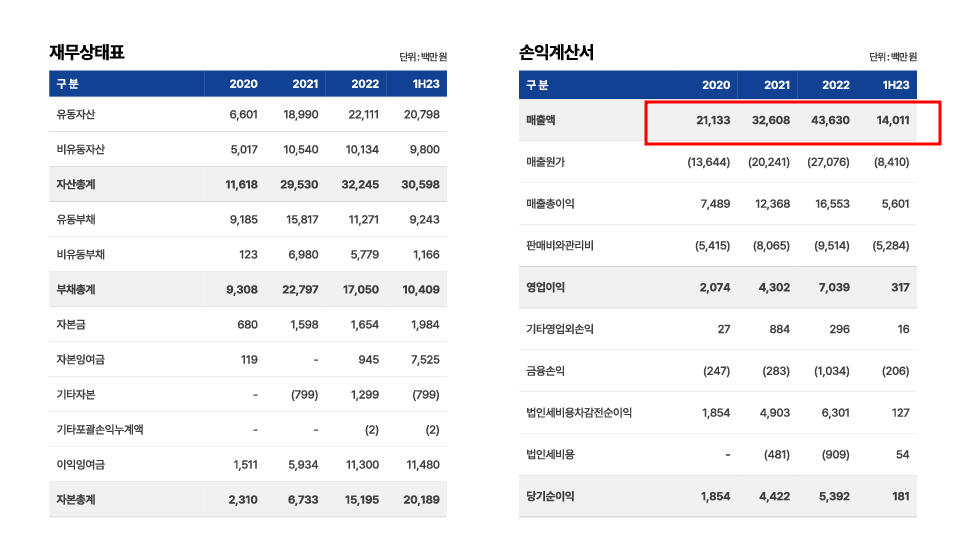
Task: Click the 자본잉여금 value 7,525
Action: tap(425, 359)
